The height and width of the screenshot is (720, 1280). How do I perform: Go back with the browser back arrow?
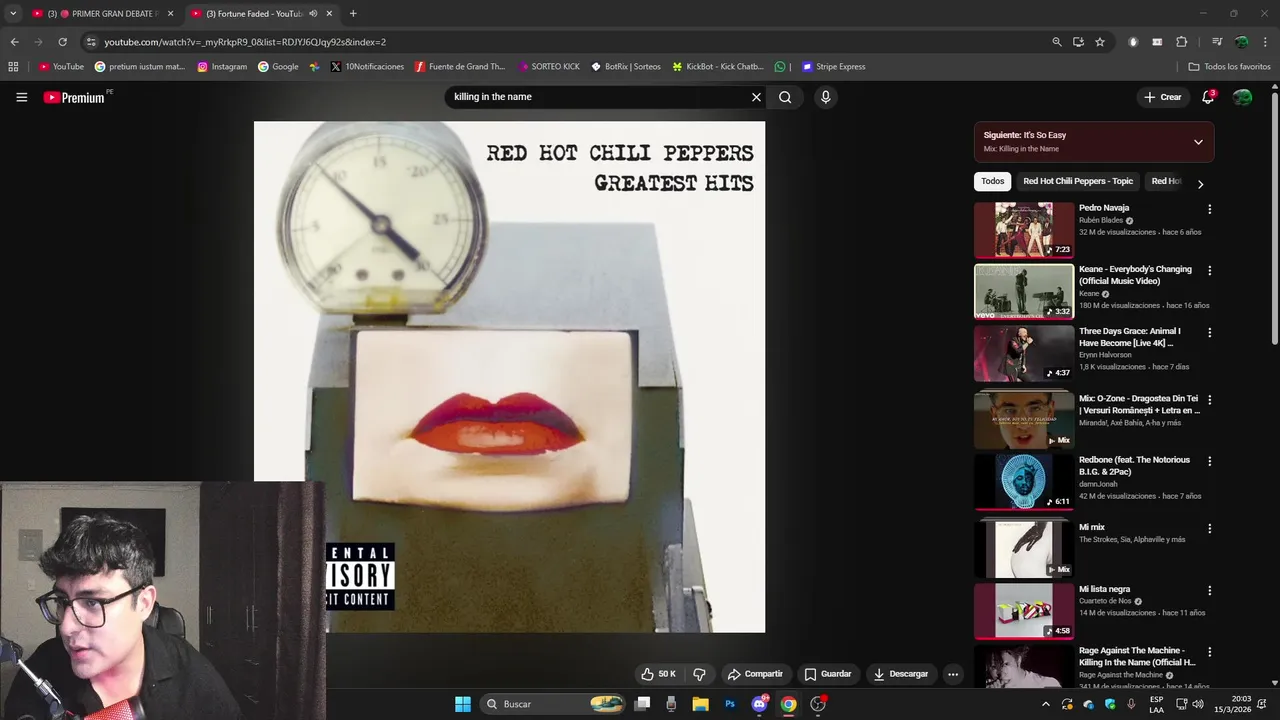14,42
